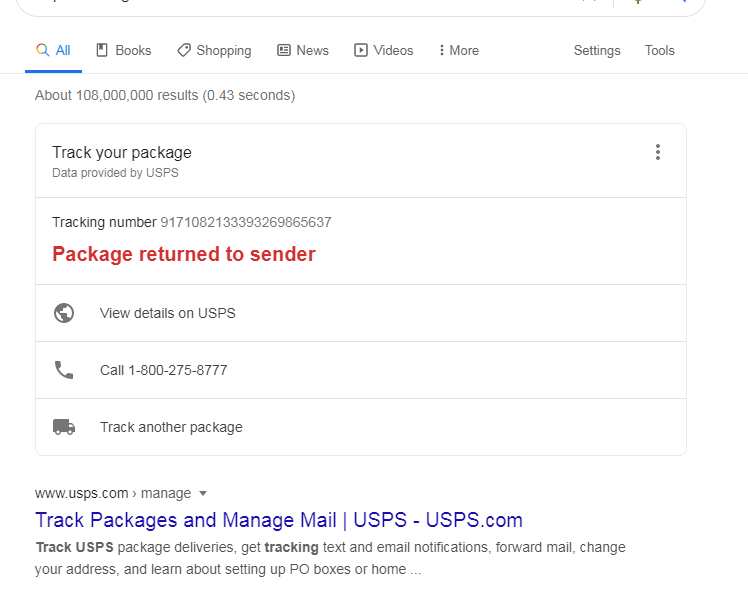The height and width of the screenshot is (599, 748).
Task: Select View details on USPS
Action: (168, 313)
